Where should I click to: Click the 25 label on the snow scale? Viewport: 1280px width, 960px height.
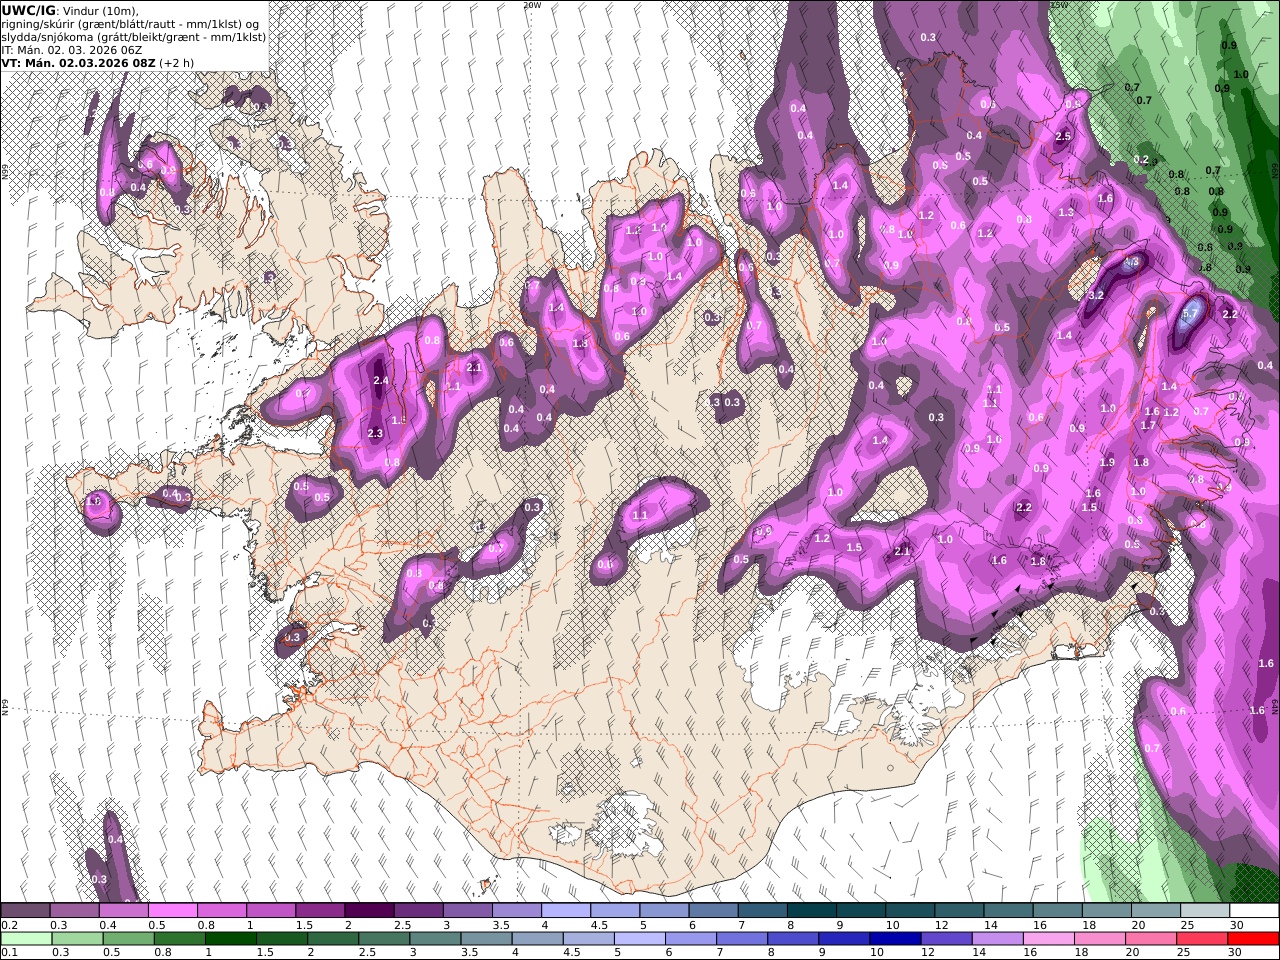1187,925
